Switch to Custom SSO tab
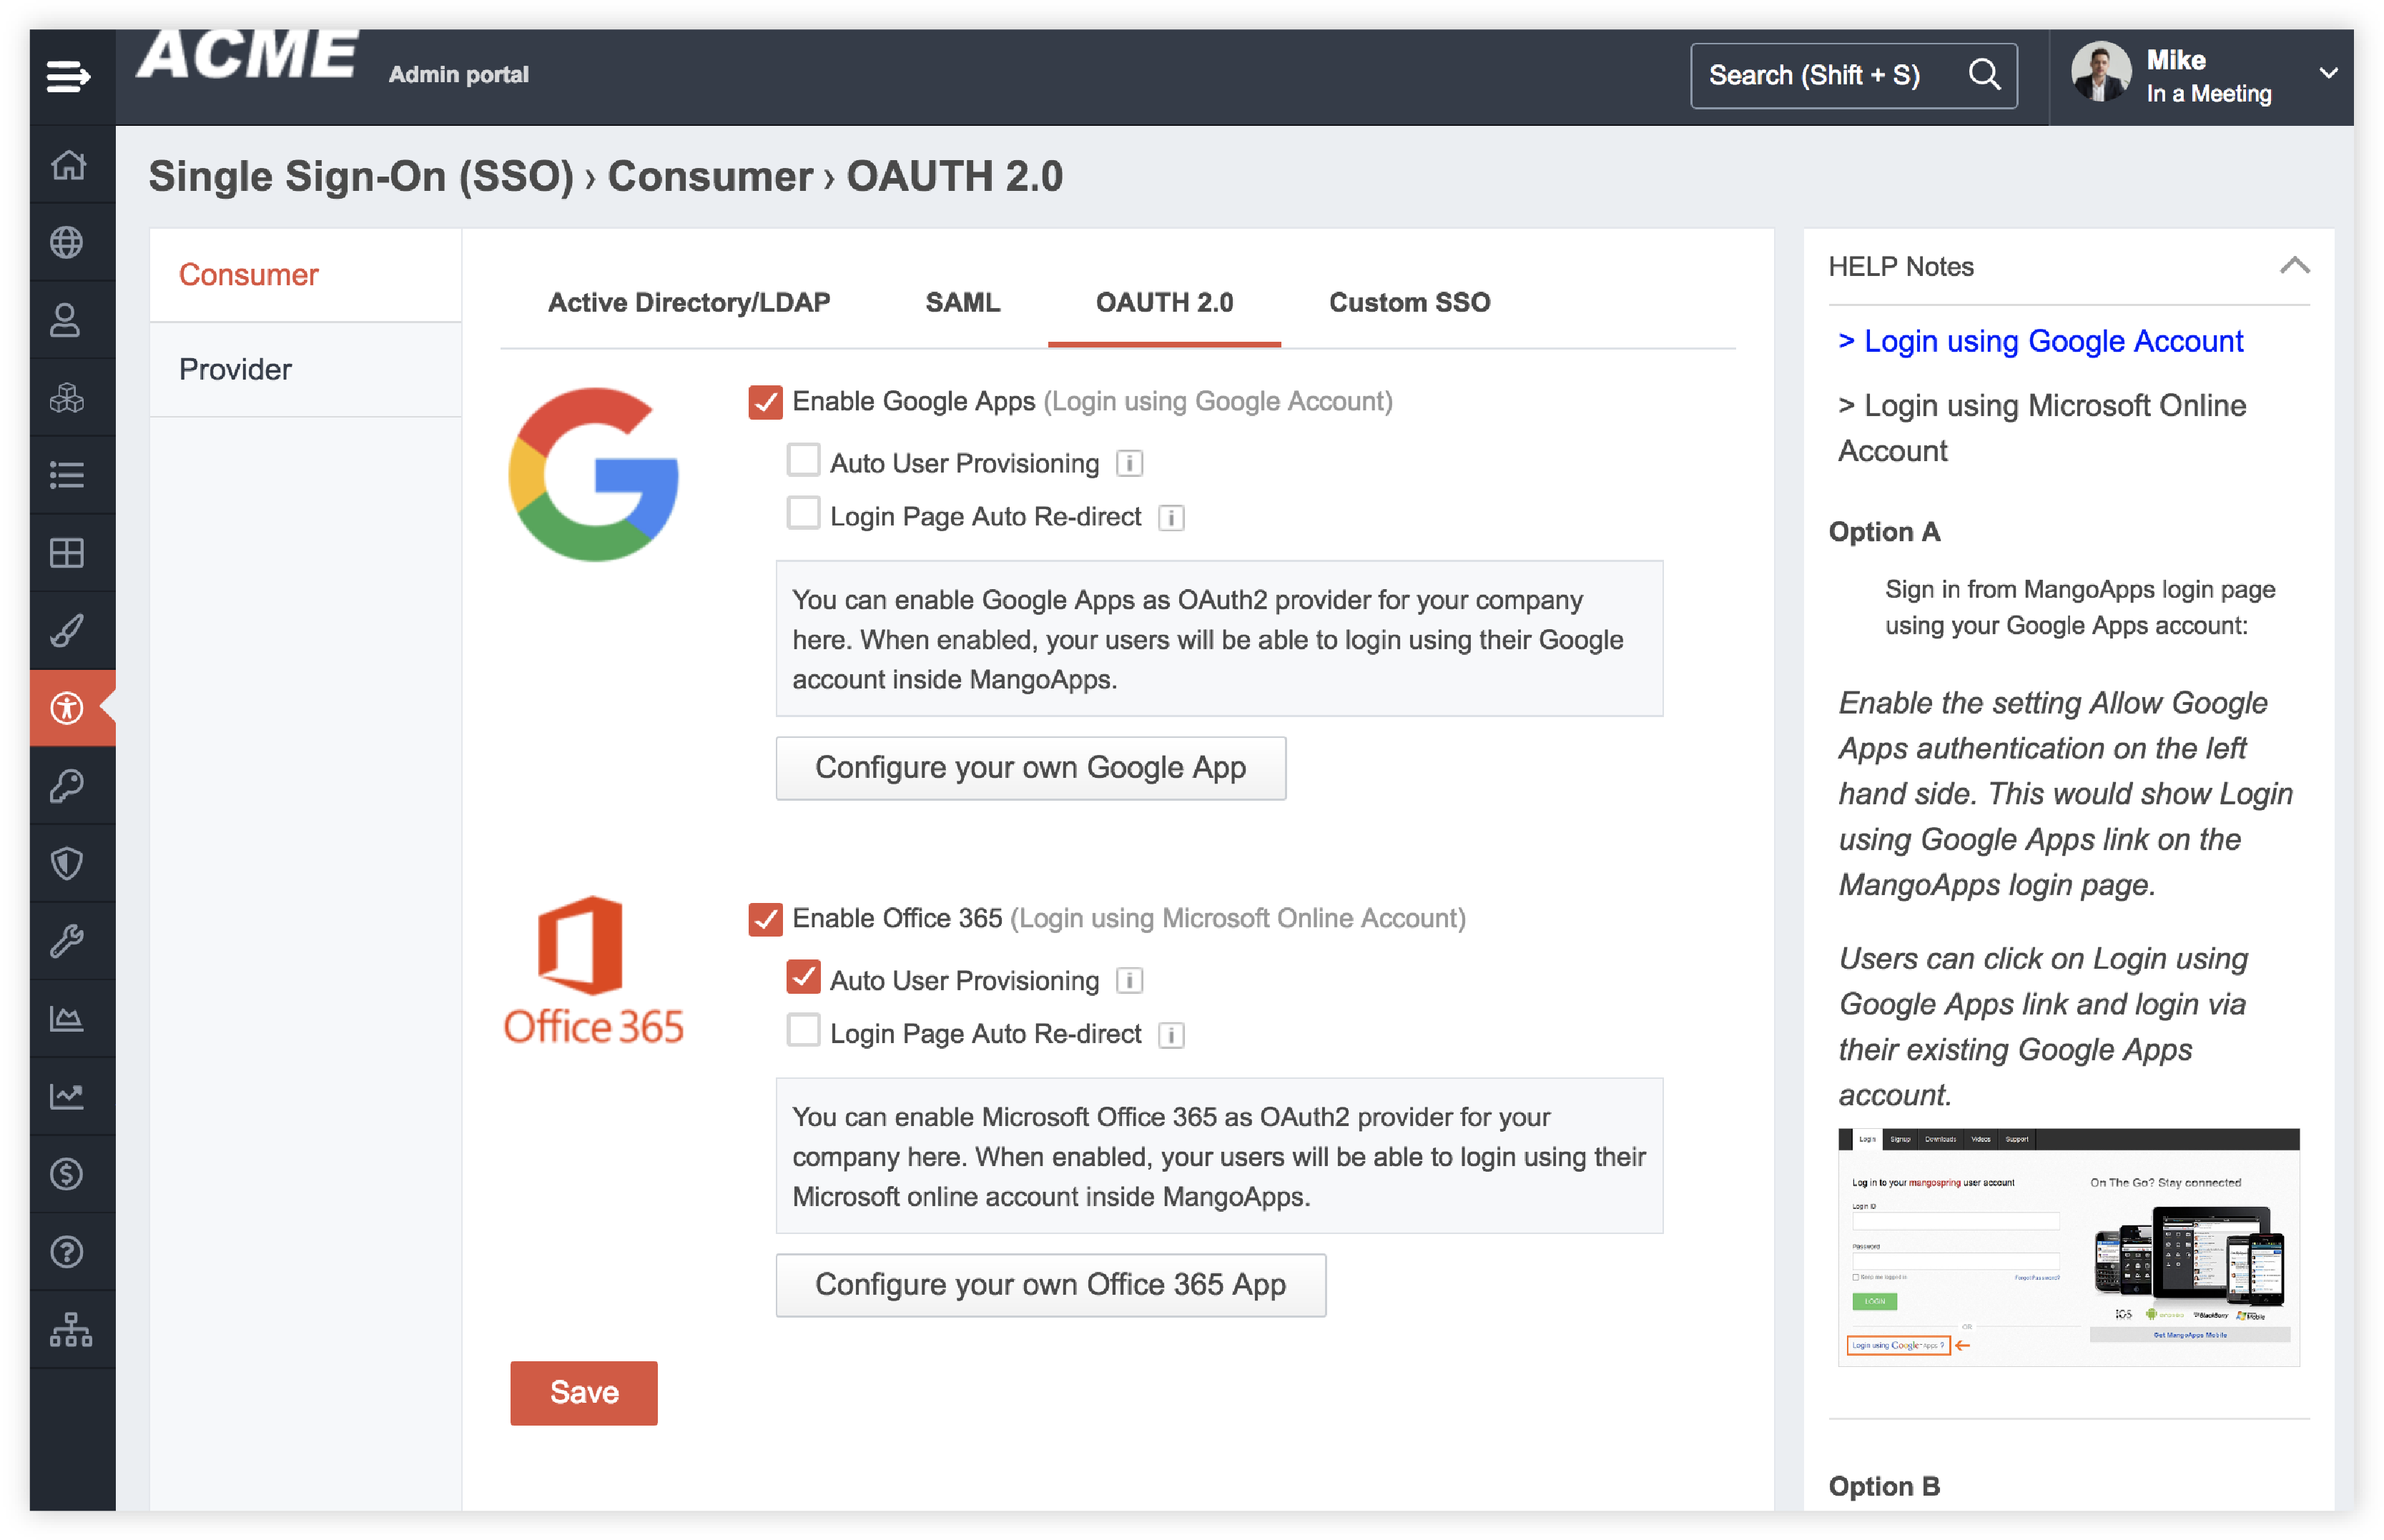 click(x=1409, y=302)
